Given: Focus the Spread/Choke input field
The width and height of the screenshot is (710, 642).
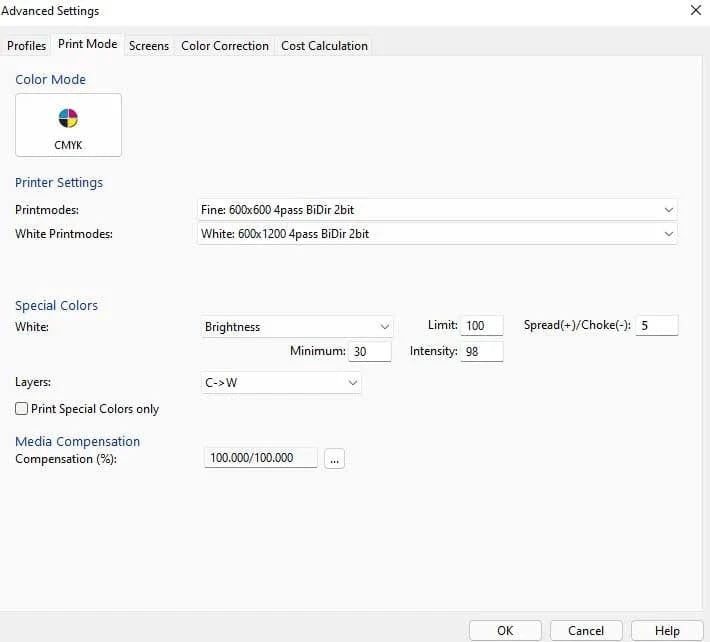Looking at the screenshot, I should (656, 326).
